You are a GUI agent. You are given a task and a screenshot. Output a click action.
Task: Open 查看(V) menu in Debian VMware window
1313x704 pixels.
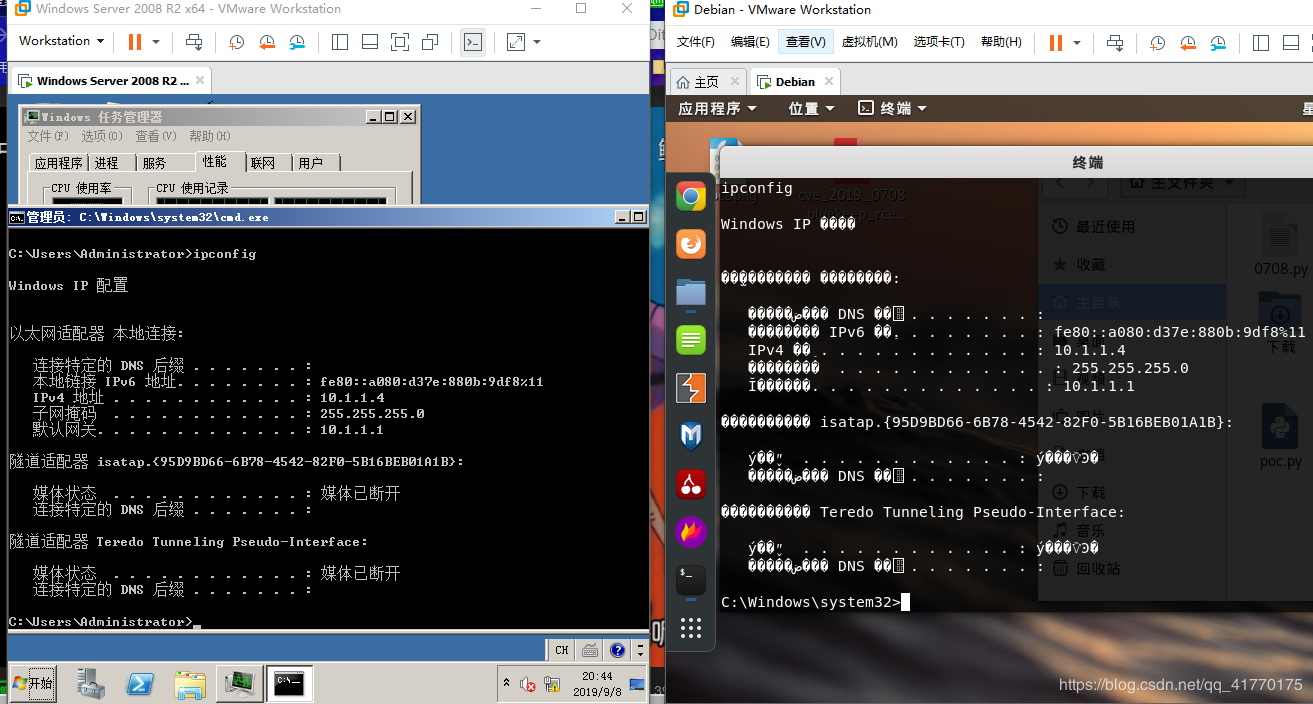pos(806,42)
